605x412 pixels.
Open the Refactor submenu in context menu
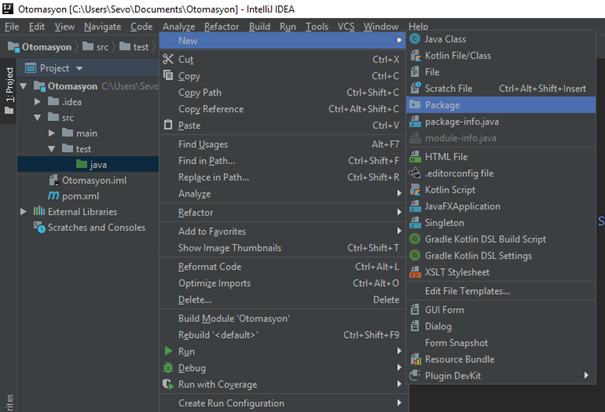pyautogui.click(x=282, y=212)
